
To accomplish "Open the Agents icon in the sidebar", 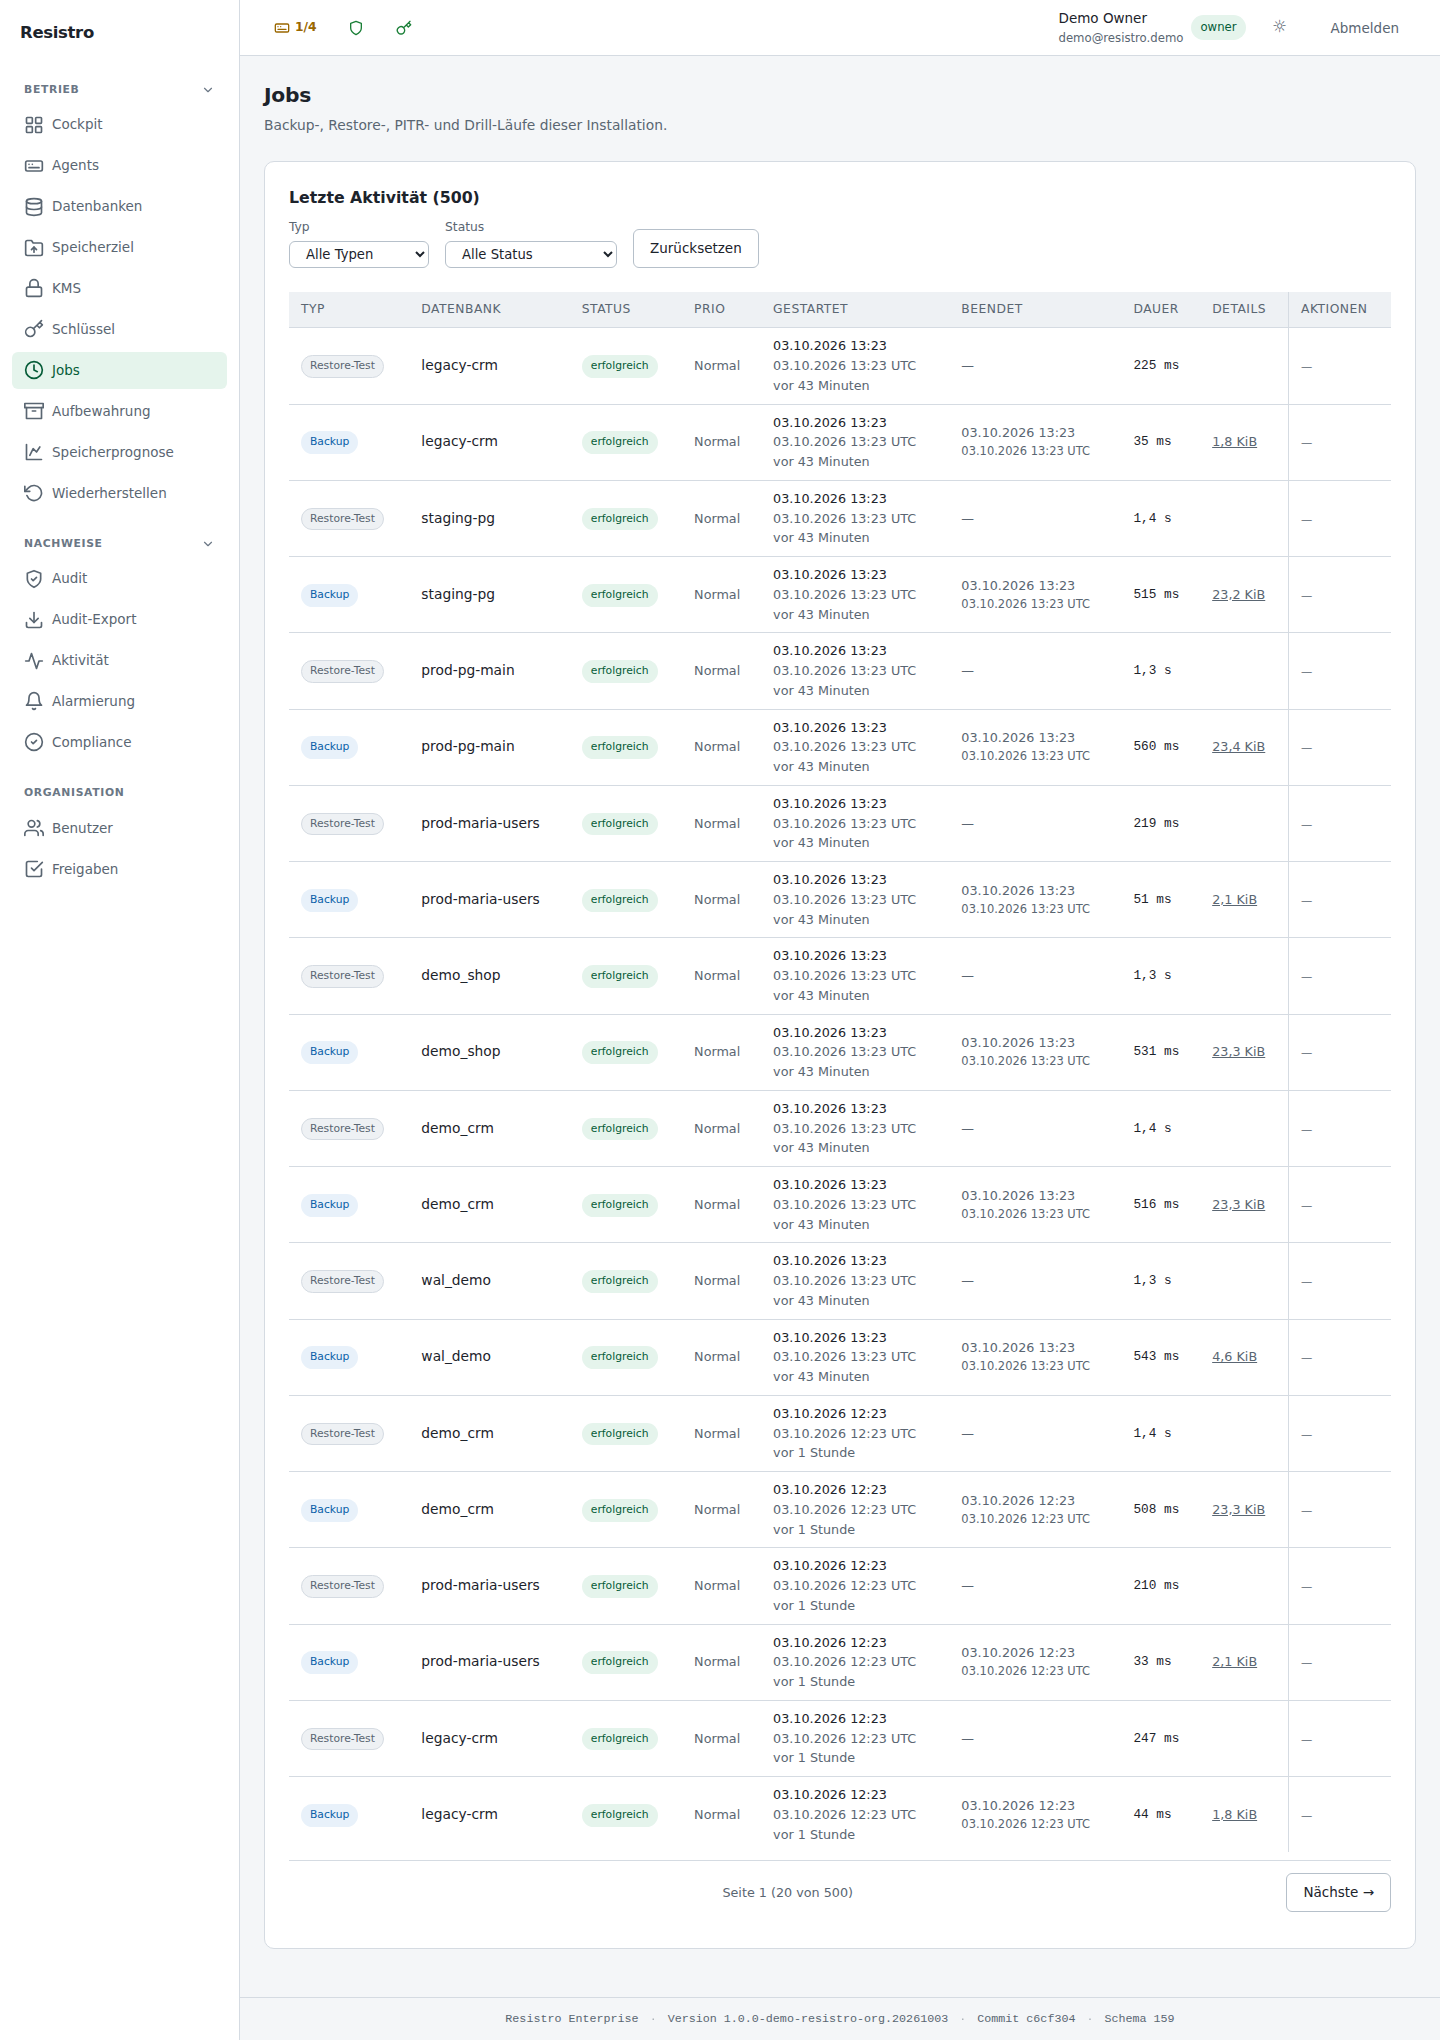I will coord(34,166).
